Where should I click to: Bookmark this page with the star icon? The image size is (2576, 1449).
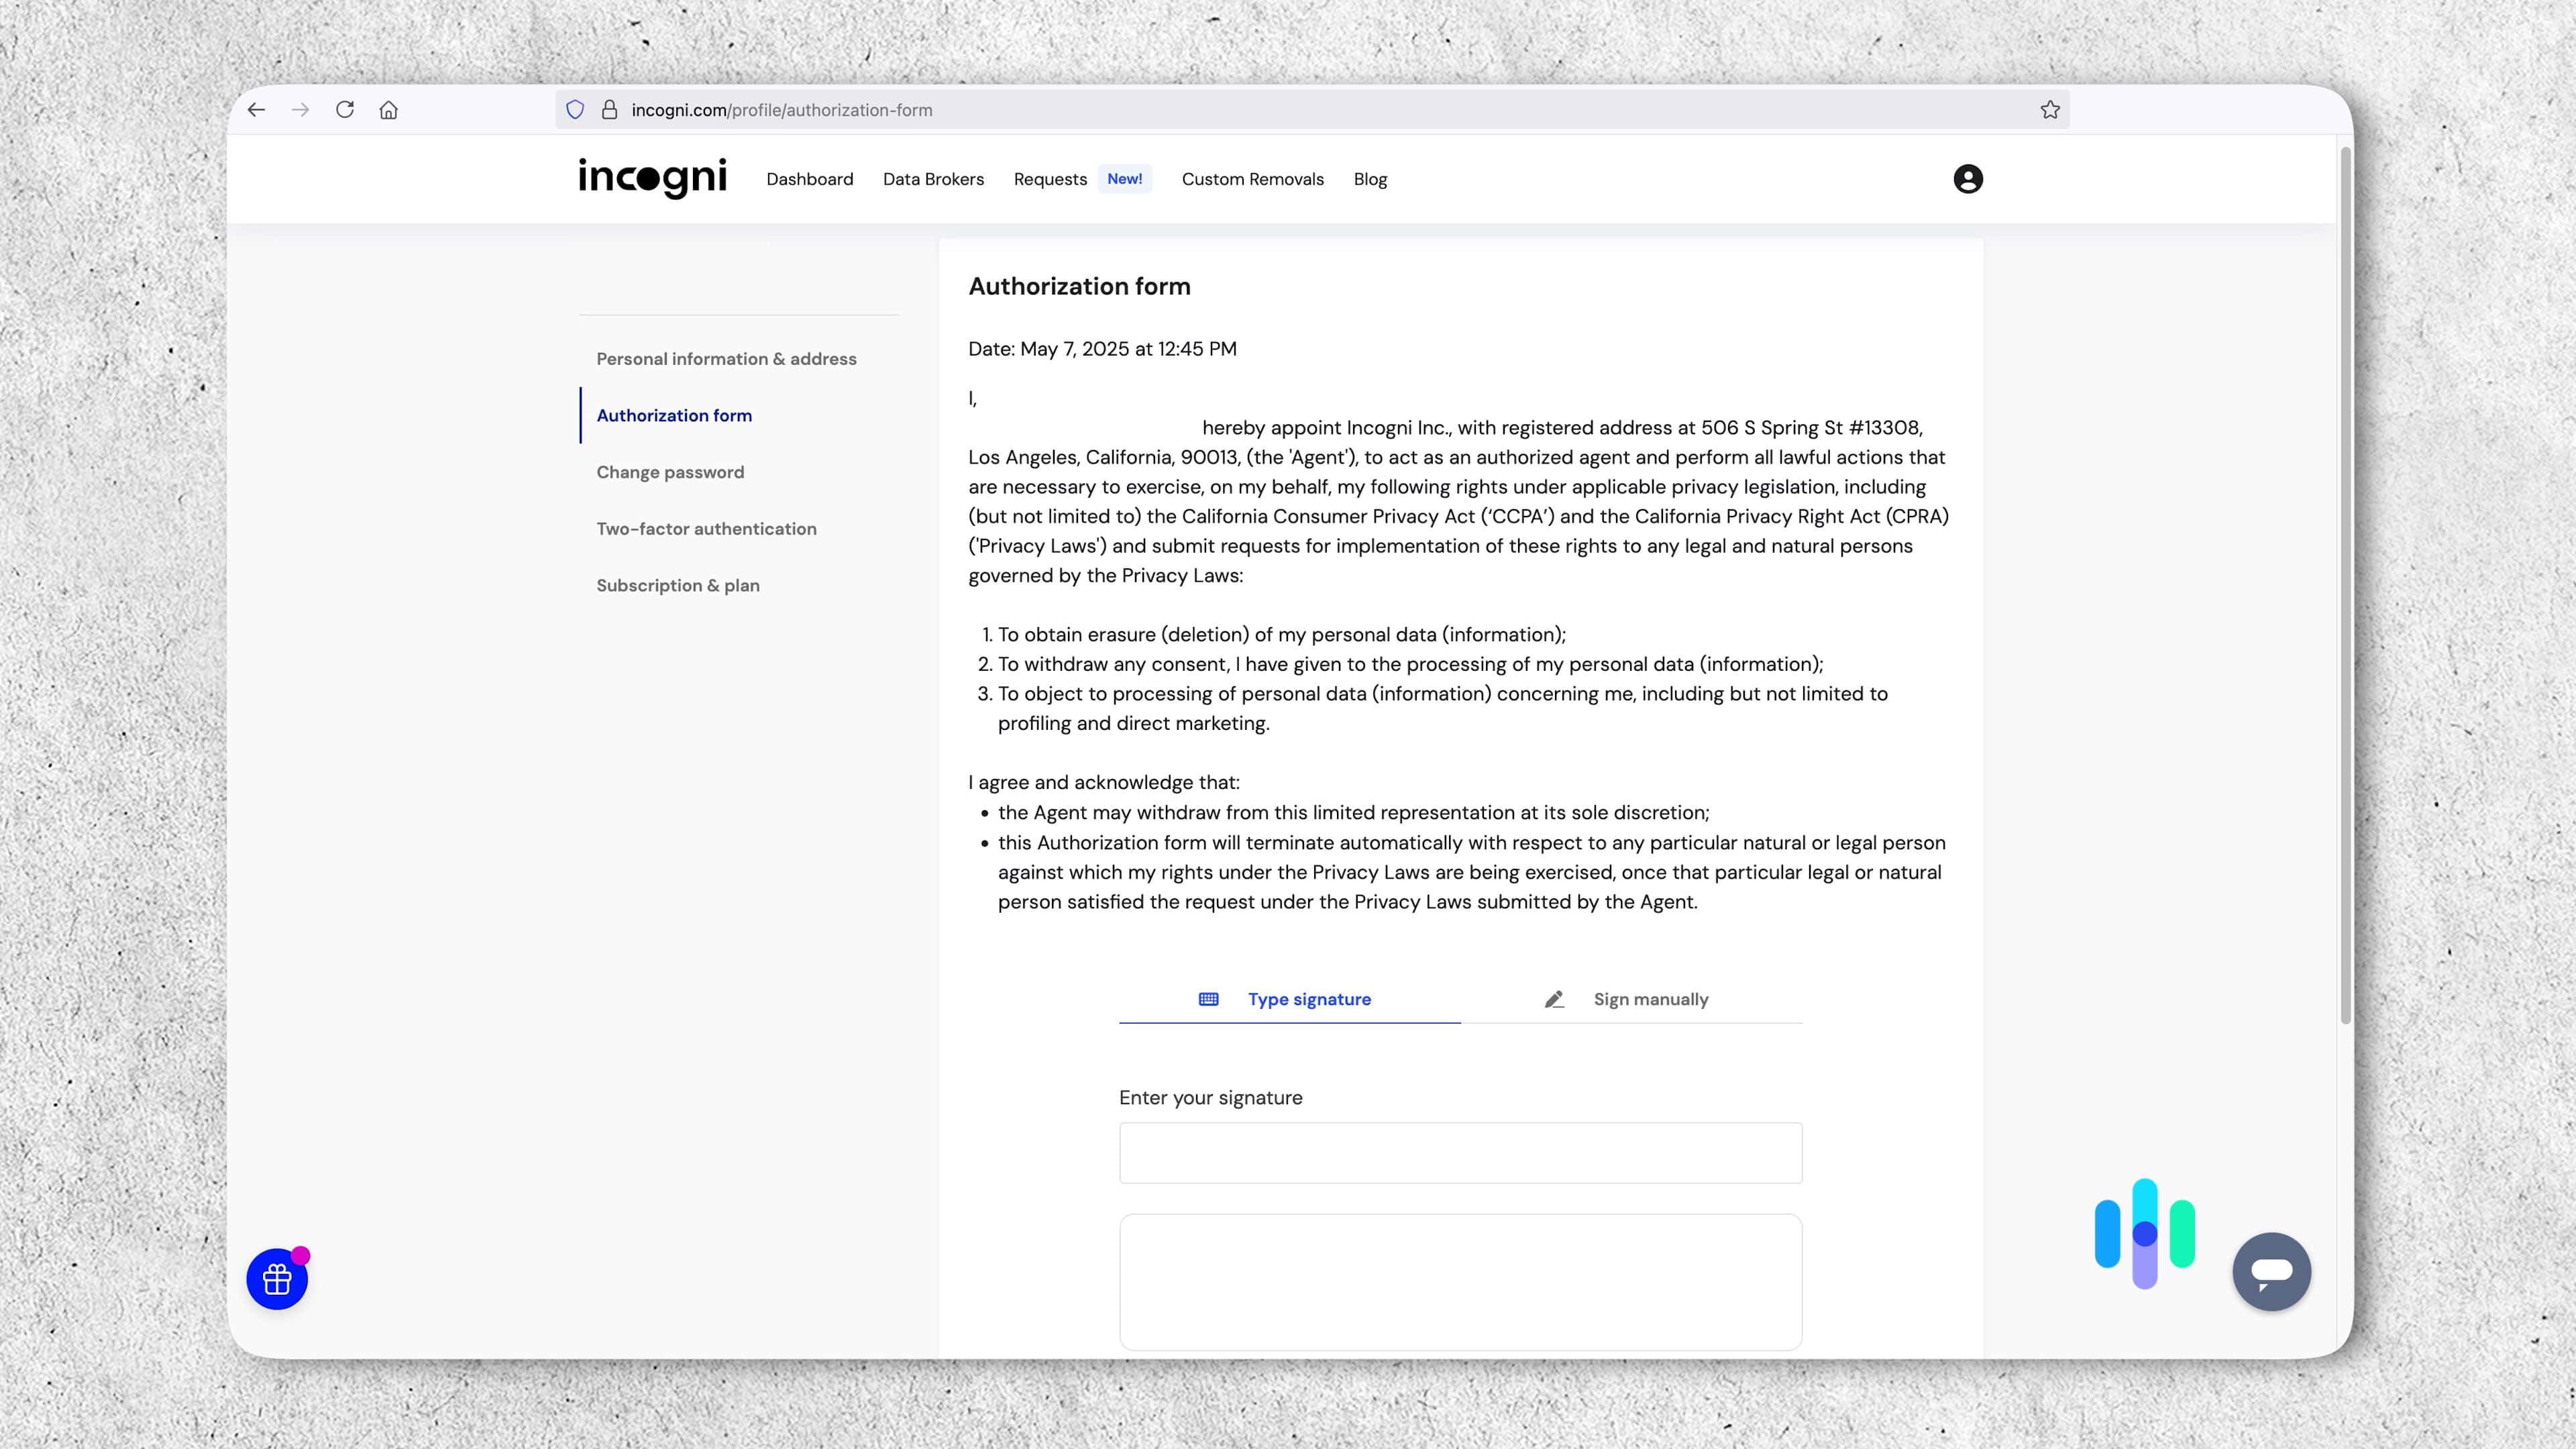pyautogui.click(x=2050, y=109)
